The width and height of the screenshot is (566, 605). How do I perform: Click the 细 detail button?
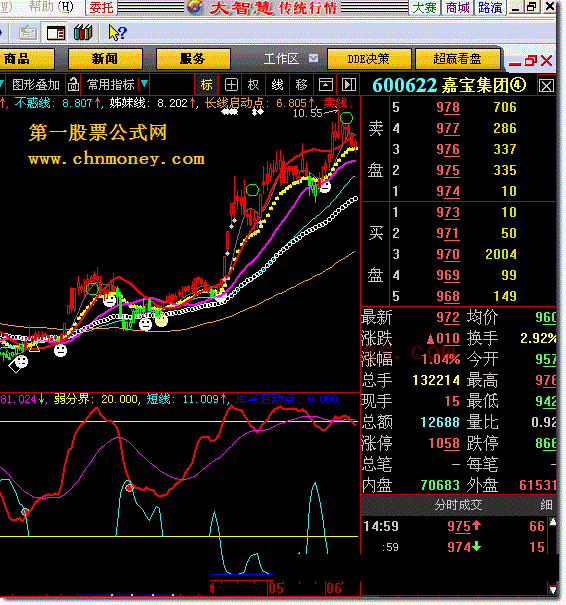(x=546, y=505)
